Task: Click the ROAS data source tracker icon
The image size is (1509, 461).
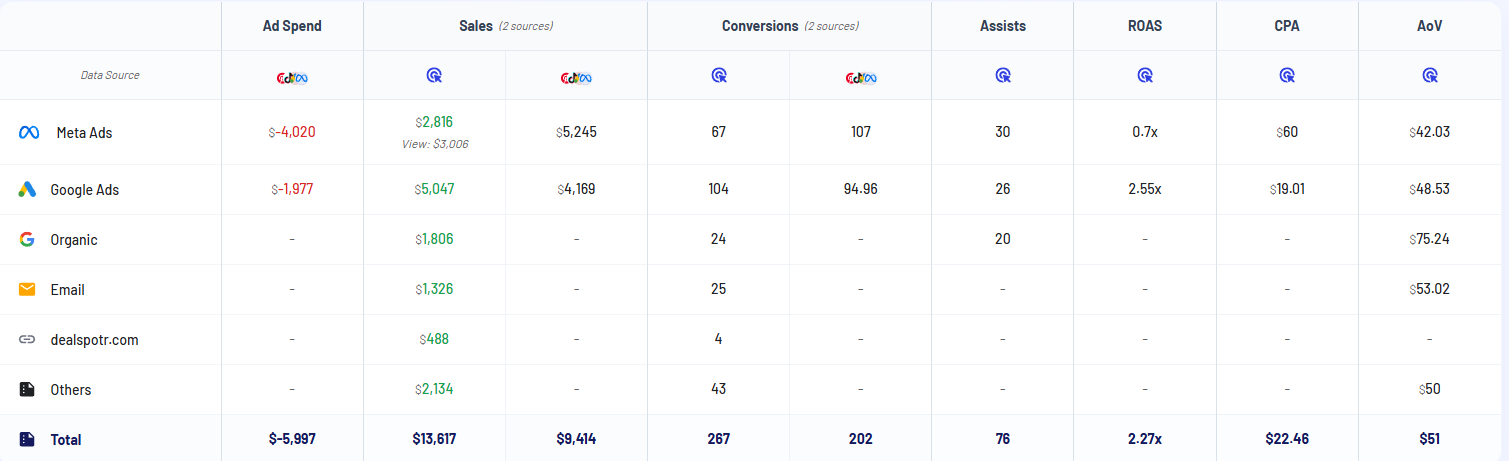Action: click(1145, 75)
